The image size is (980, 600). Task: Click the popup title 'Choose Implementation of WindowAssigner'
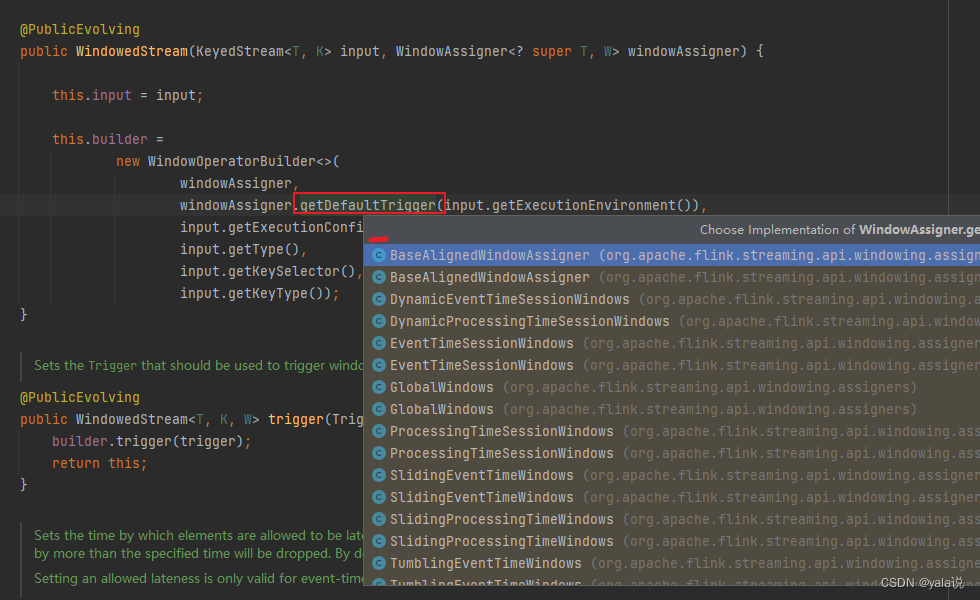(x=839, y=229)
